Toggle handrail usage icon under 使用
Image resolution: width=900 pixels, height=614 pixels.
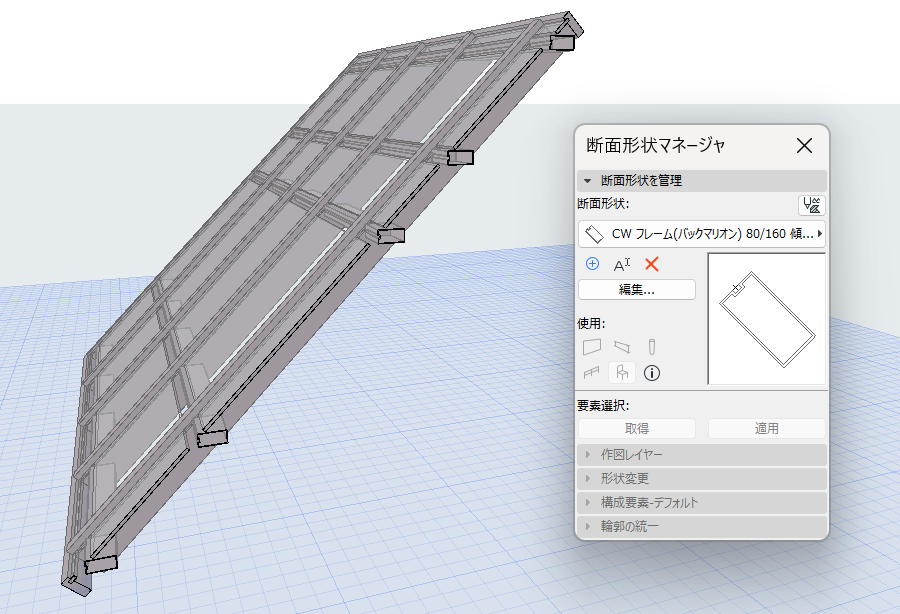click(x=592, y=373)
